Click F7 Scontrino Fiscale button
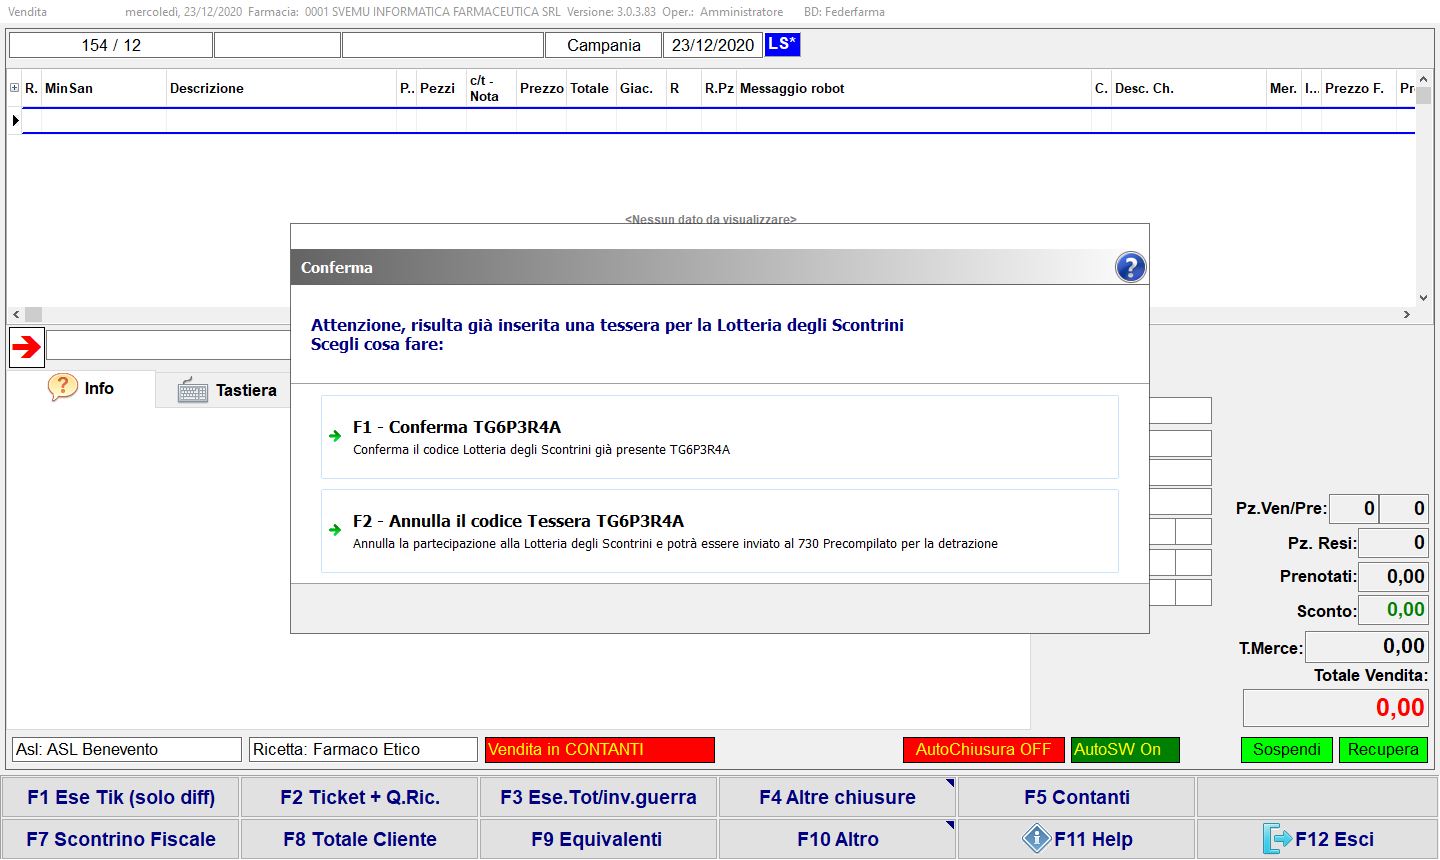Viewport: 1440px width, 860px height. (x=121, y=839)
